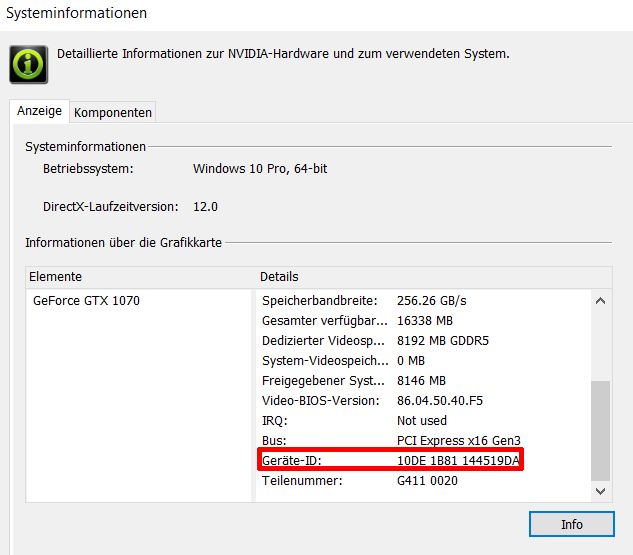Click the vertical scrollbar thumb
Image resolution: width=633 pixels, height=555 pixels.
coord(600,430)
